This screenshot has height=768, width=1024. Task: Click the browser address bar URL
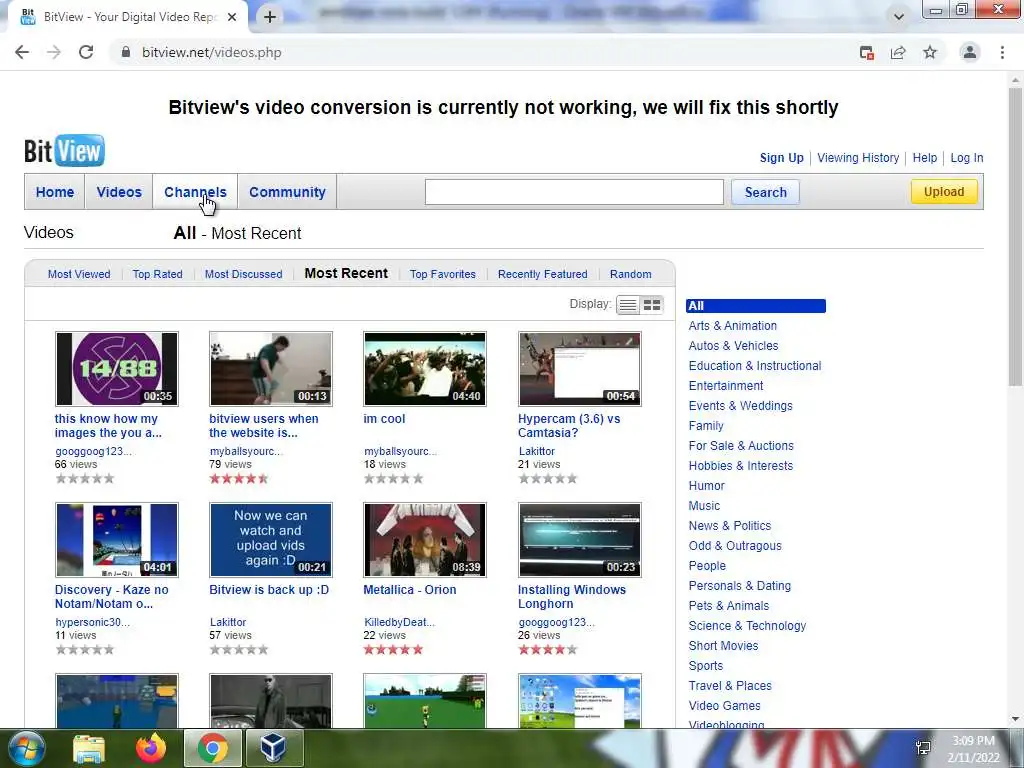(212, 52)
